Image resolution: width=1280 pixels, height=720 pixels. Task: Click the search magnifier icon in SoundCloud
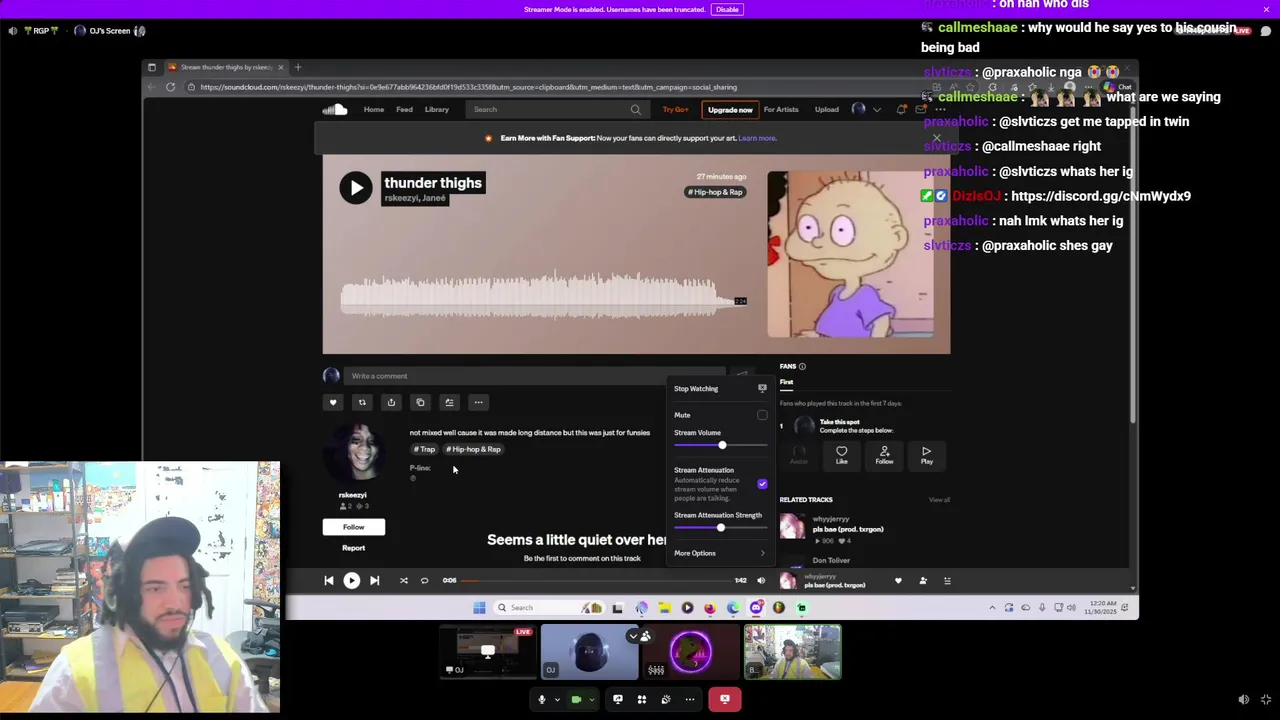click(636, 110)
